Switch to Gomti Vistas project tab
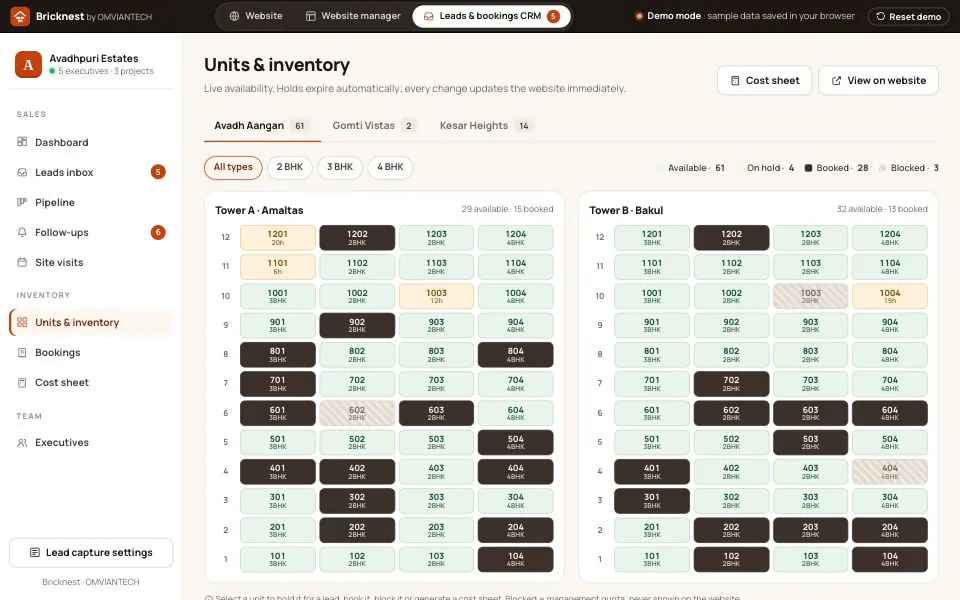Image resolution: width=960 pixels, height=600 pixels. (375, 126)
